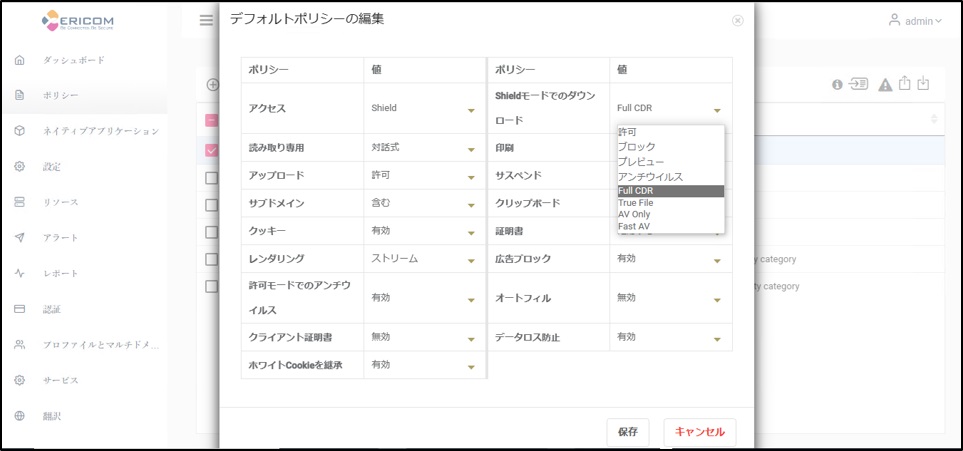Toggle the pink minus select-all checkbox
This screenshot has height=451, width=963.
point(211,120)
